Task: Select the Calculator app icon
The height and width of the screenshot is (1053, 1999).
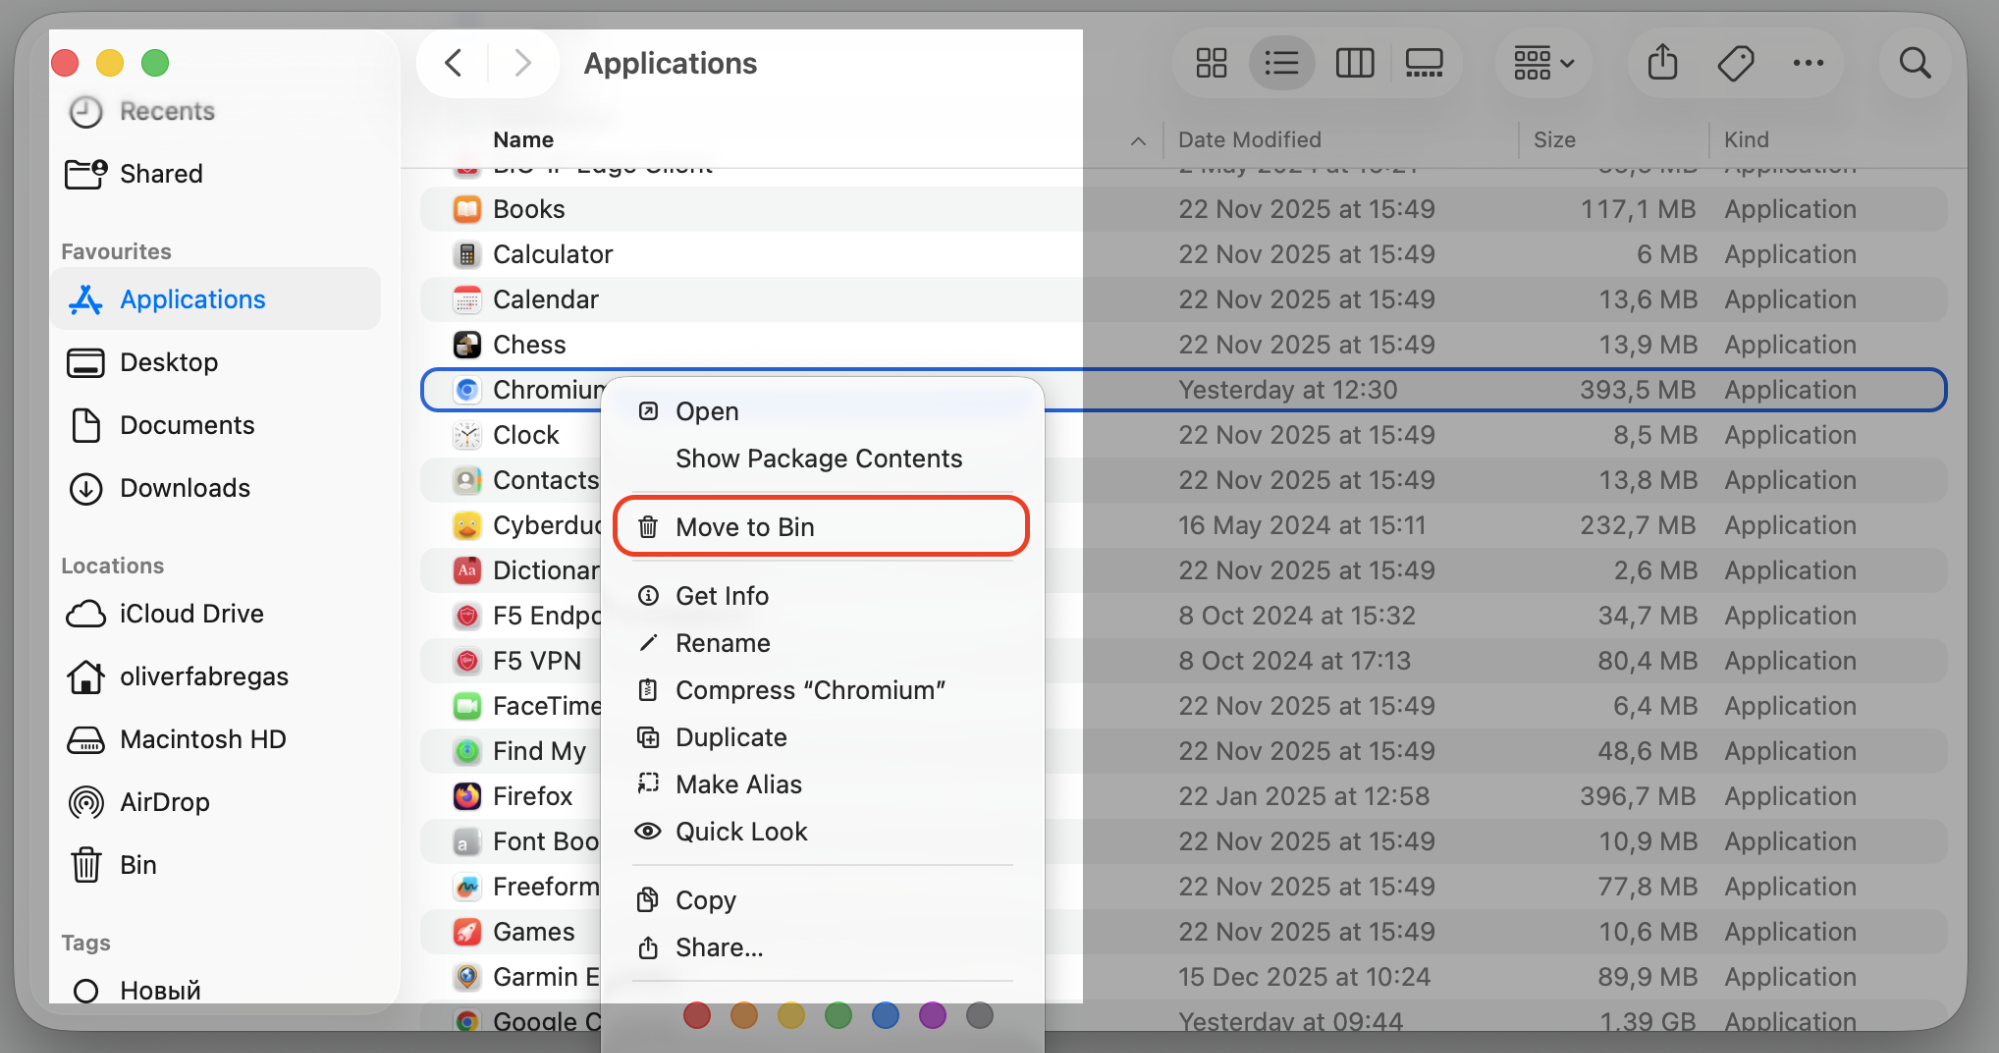Action: click(467, 254)
